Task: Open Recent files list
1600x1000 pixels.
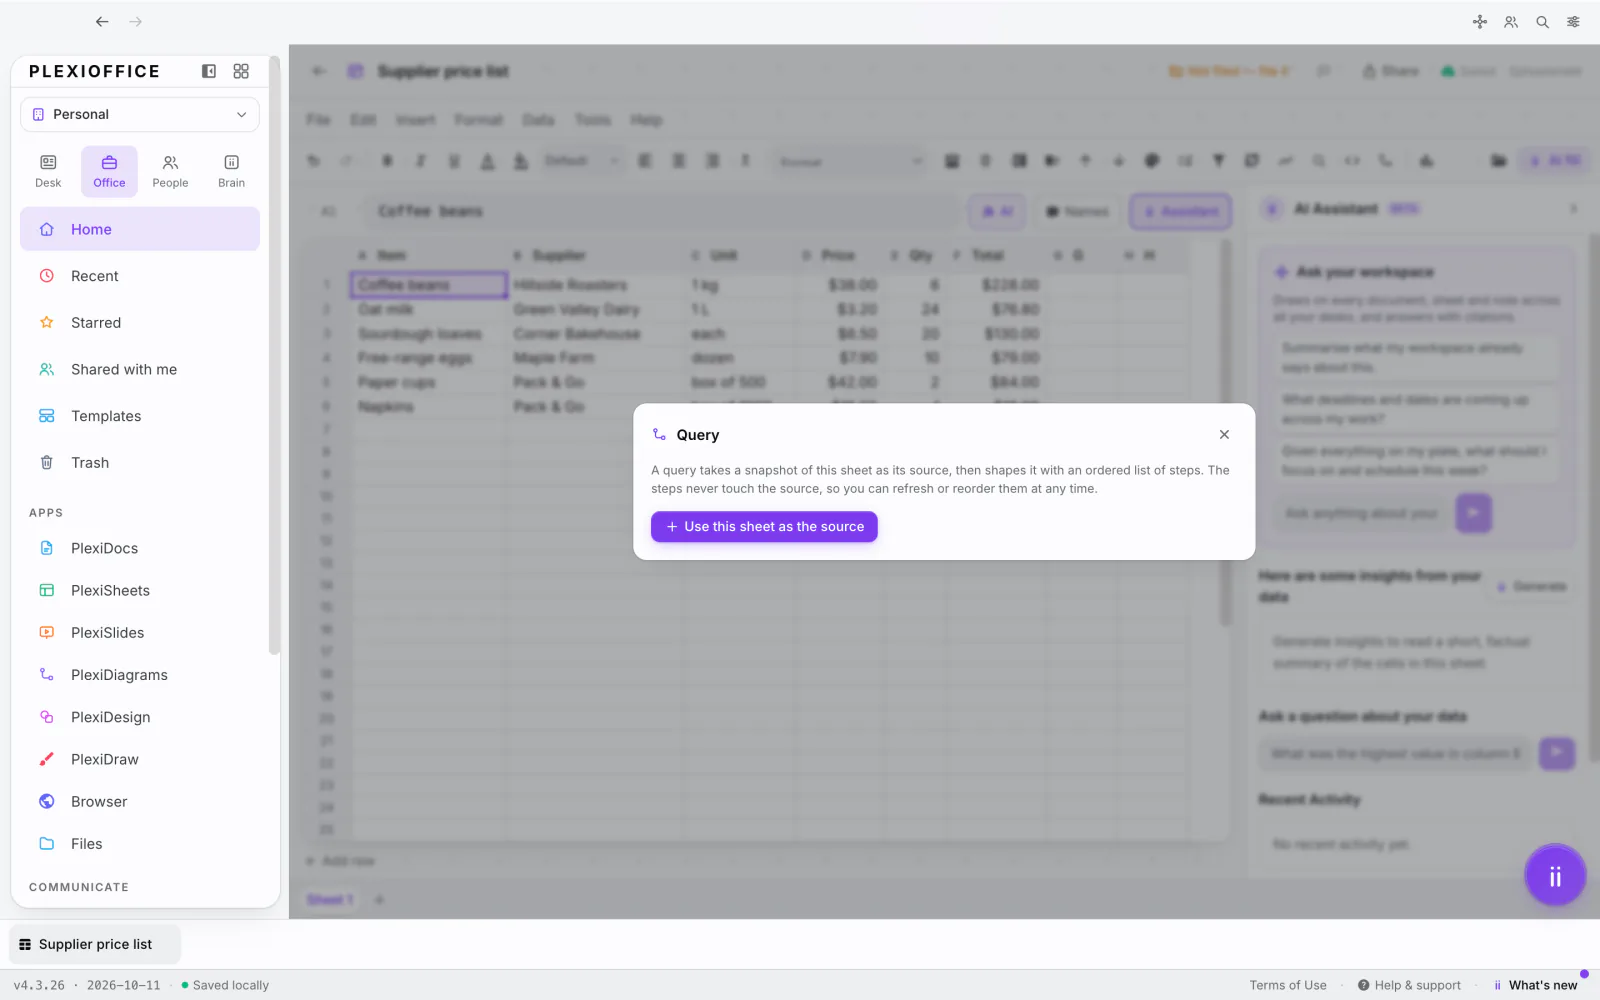Action: [140, 276]
